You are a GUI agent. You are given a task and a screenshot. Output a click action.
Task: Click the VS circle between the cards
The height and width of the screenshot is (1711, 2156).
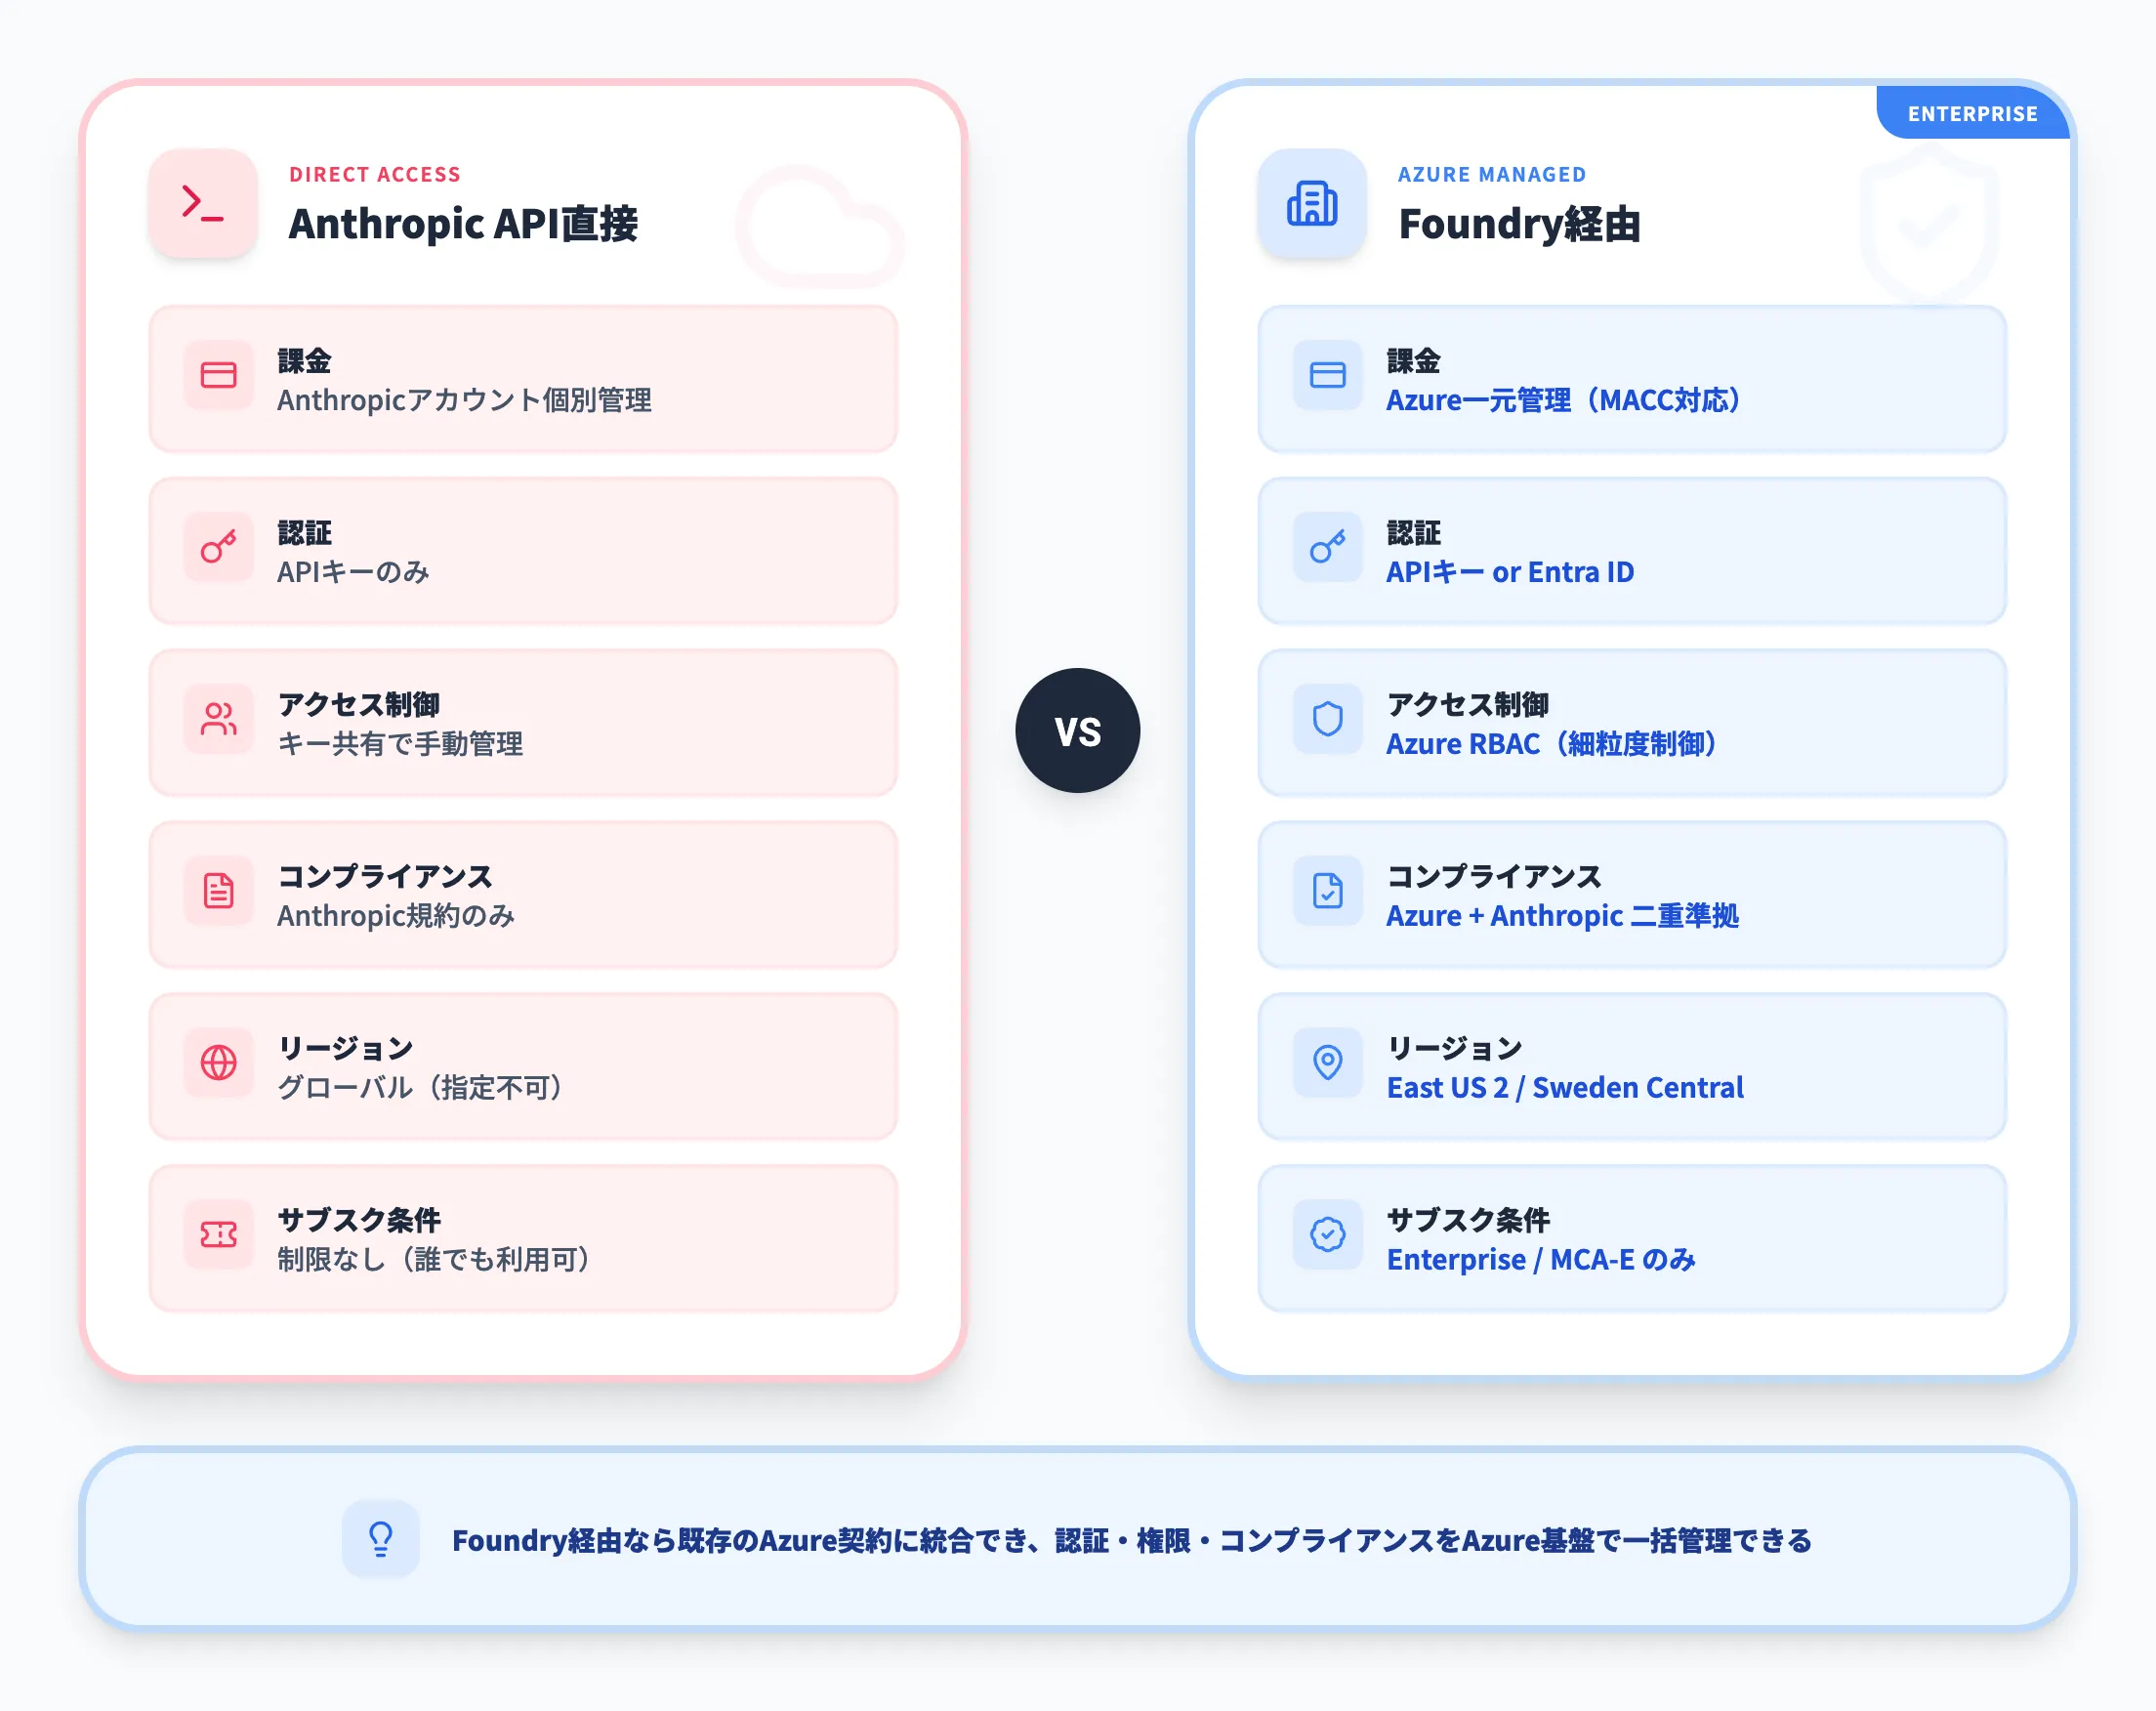[1077, 731]
